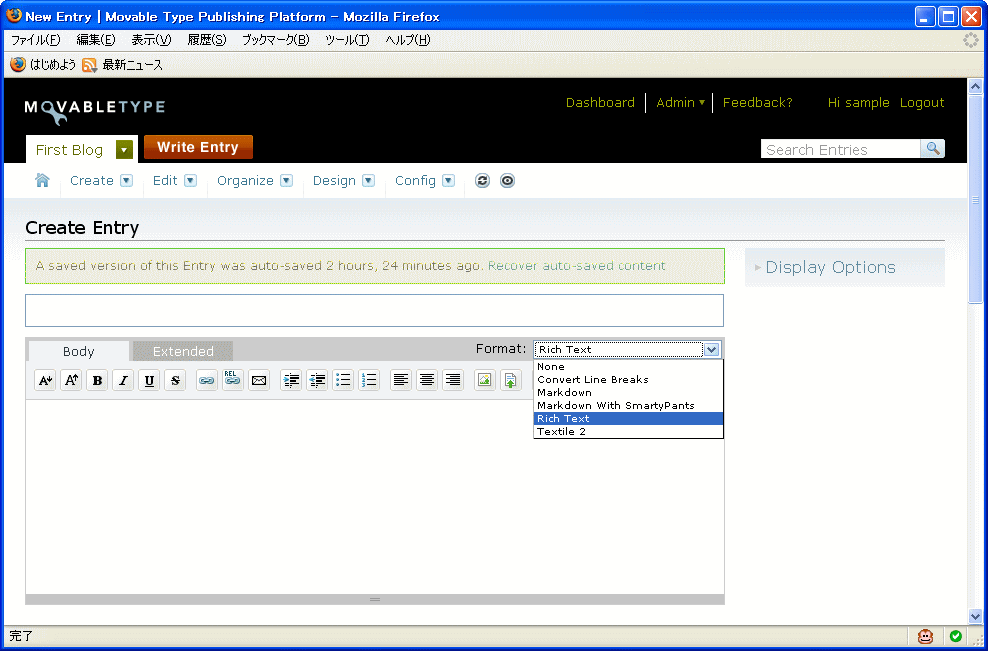The height and width of the screenshot is (651, 988).
Task: Open the Design menu dropdown arrow
Action: [x=369, y=181]
